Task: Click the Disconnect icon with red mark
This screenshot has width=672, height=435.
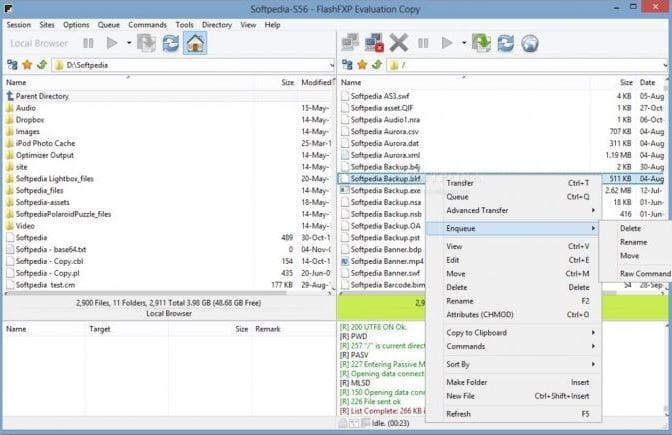Action: [374, 43]
